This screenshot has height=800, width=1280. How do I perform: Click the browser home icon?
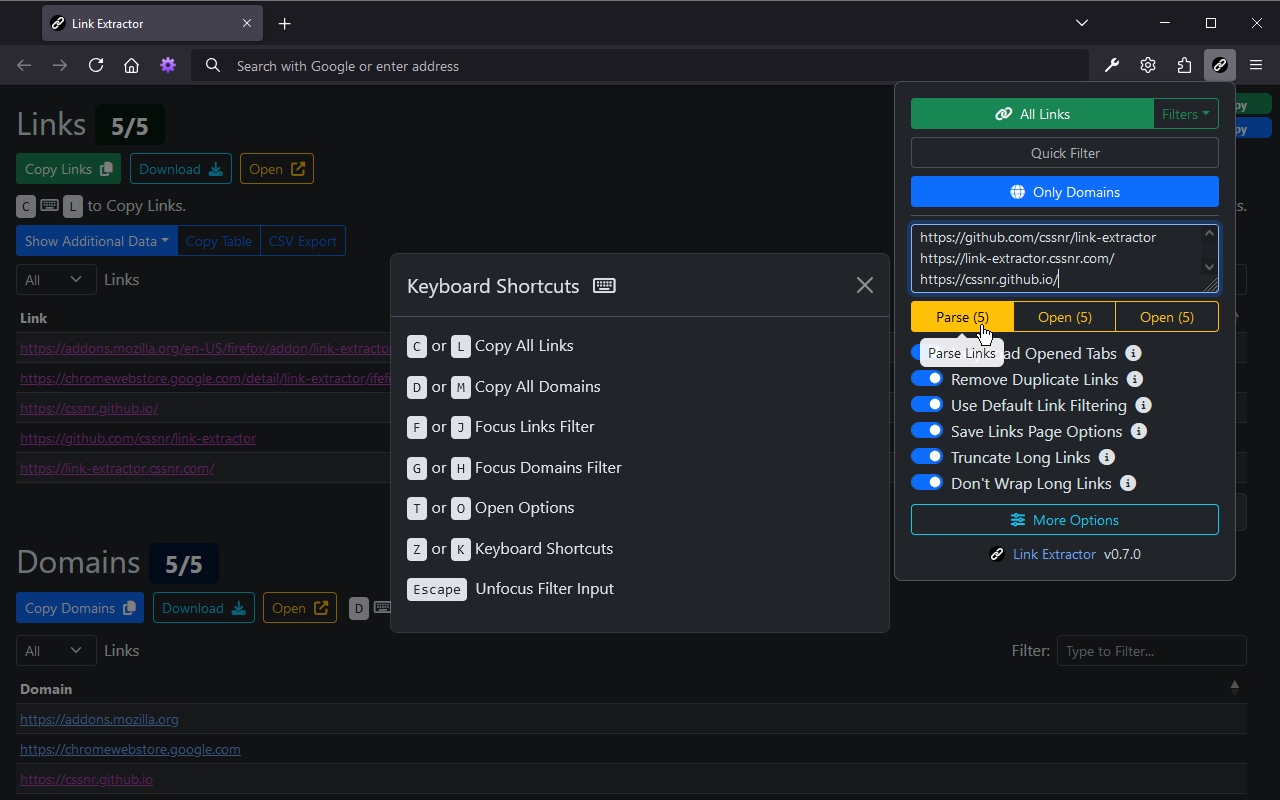131,66
